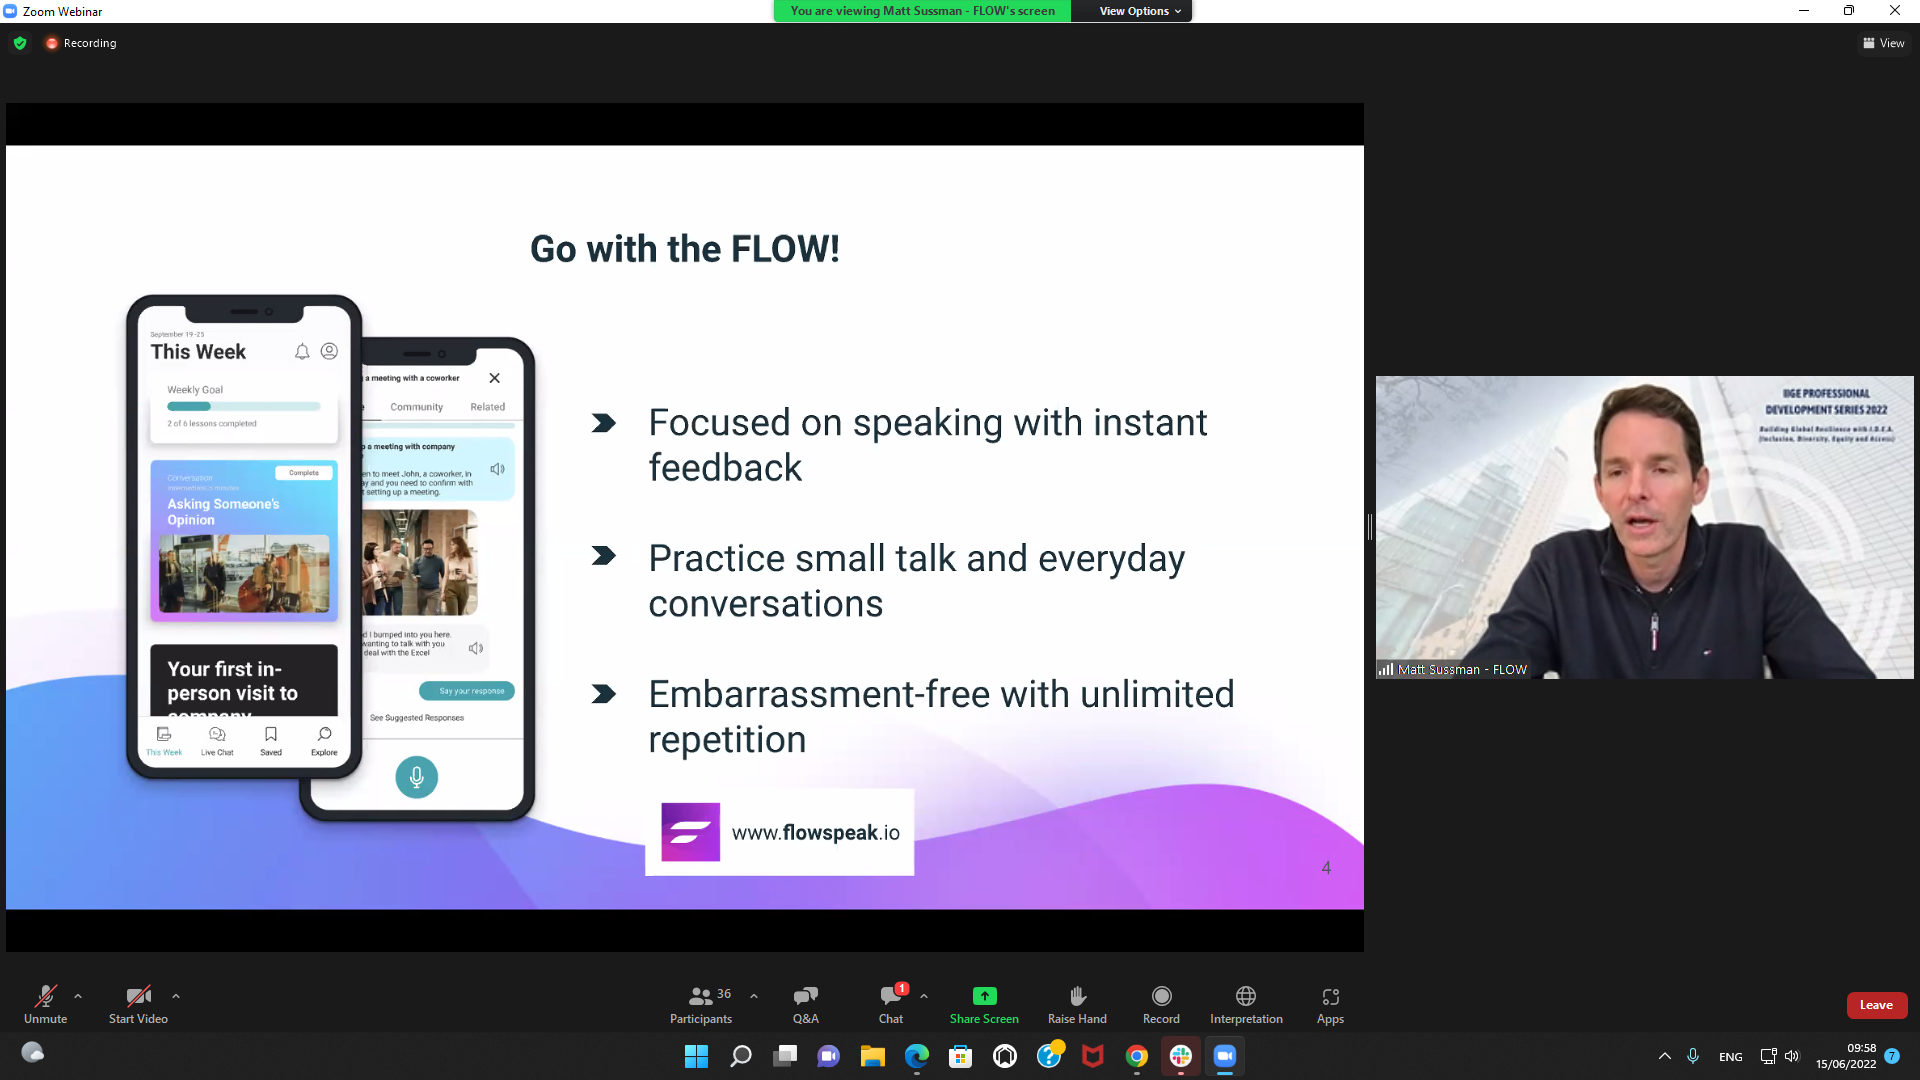Click the shared slide content area
The height and width of the screenshot is (1080, 1920).
[684, 527]
